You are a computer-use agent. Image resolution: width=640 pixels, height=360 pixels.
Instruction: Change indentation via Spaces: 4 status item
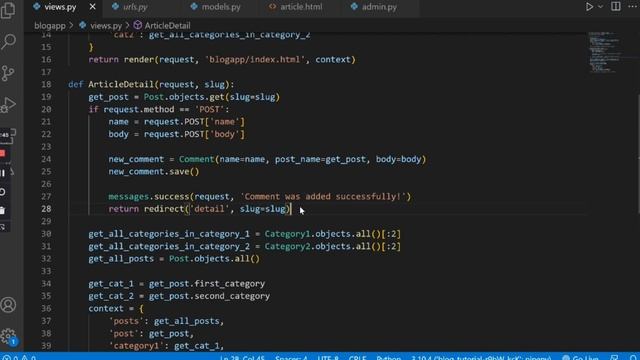click(291, 357)
